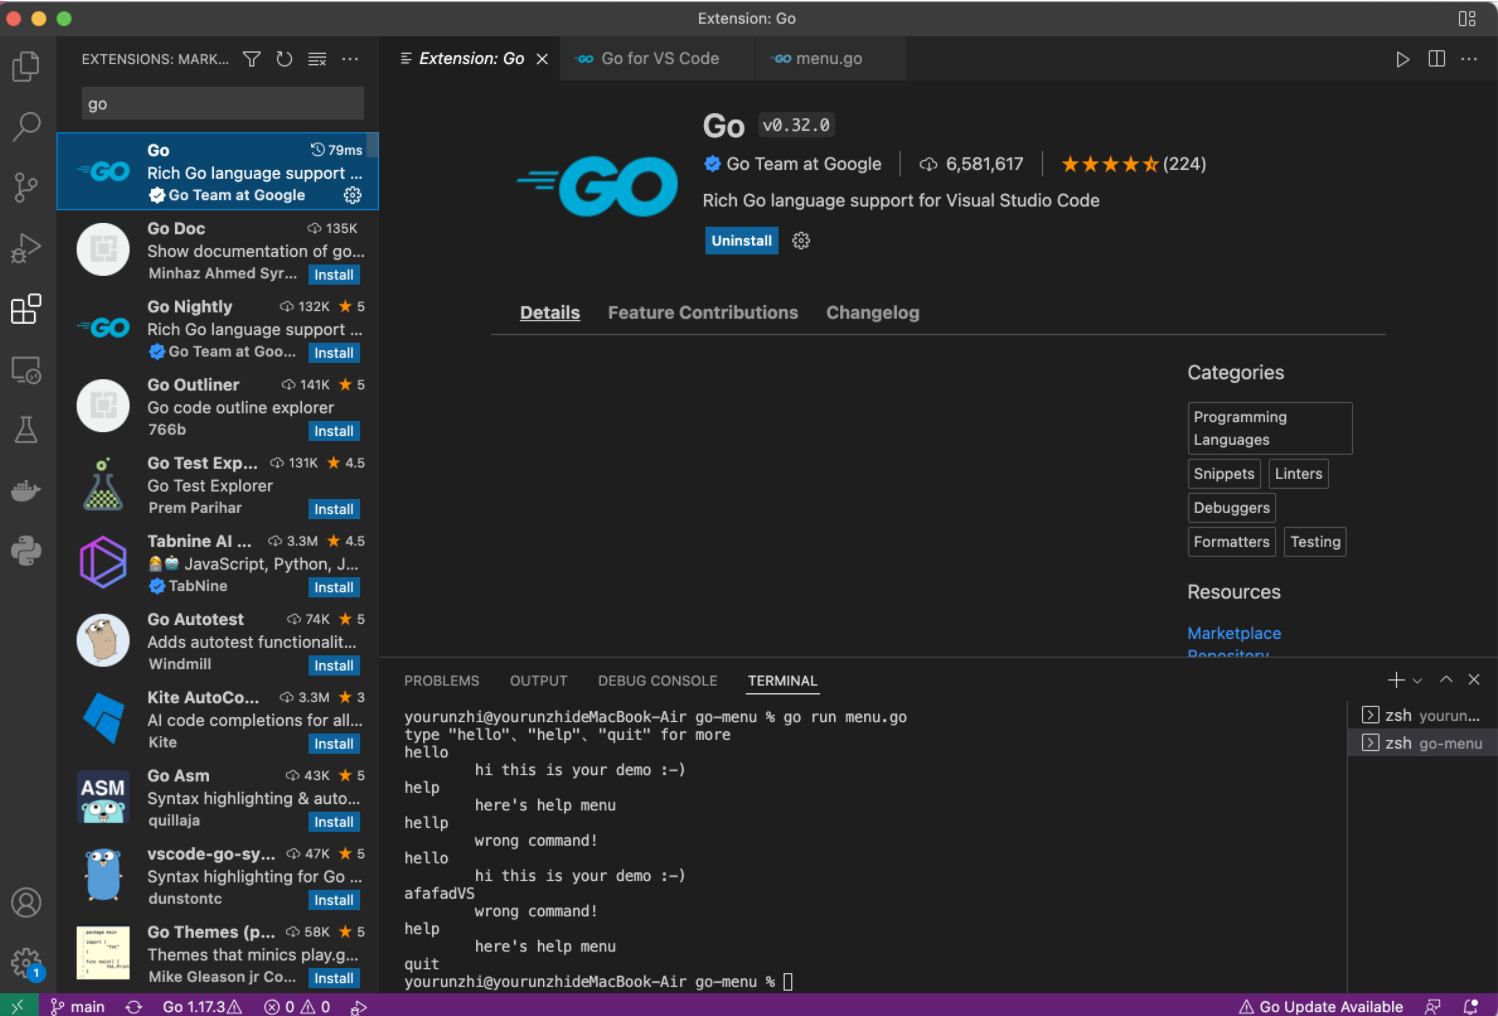
Task: Switch to the OUTPUT panel tab
Action: [539, 681]
